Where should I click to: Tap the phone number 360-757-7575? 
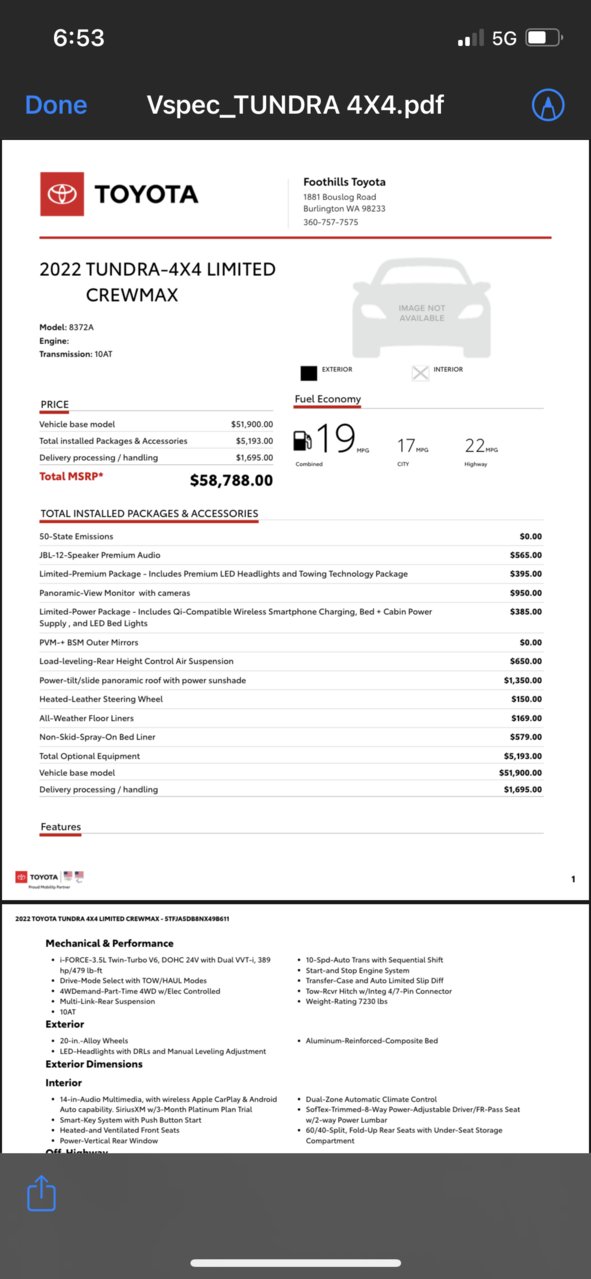click(331, 222)
